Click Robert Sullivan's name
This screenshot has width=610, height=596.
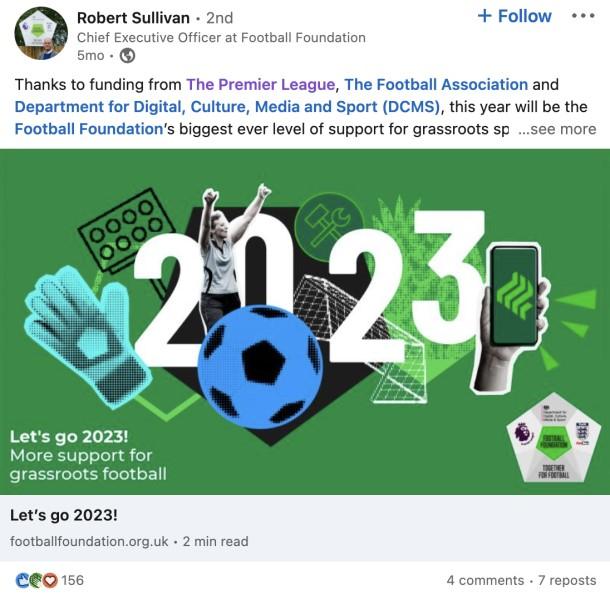pyautogui.click(x=133, y=18)
